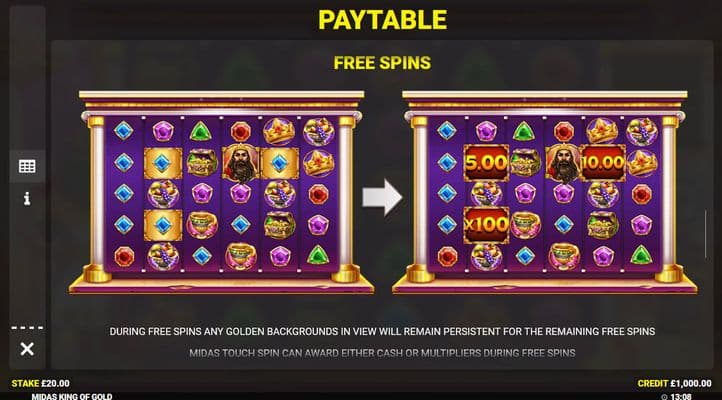The height and width of the screenshot is (400, 722).
Task: Click the 10.00 cash prize tile
Action: click(603, 162)
